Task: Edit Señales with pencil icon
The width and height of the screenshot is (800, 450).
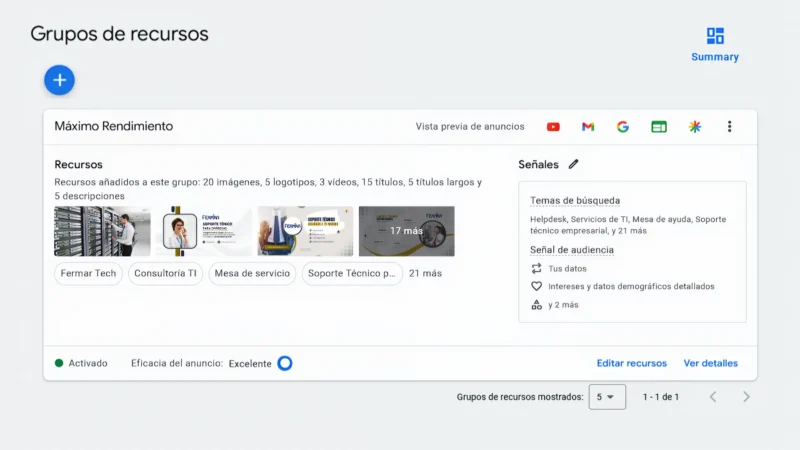Action: pyautogui.click(x=573, y=164)
